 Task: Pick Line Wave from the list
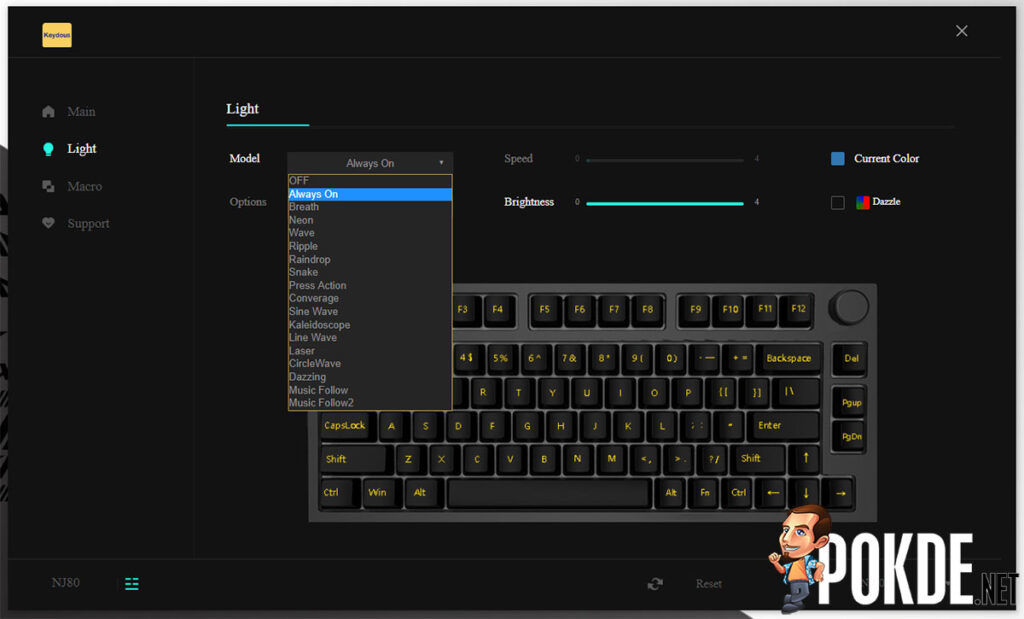(x=370, y=338)
